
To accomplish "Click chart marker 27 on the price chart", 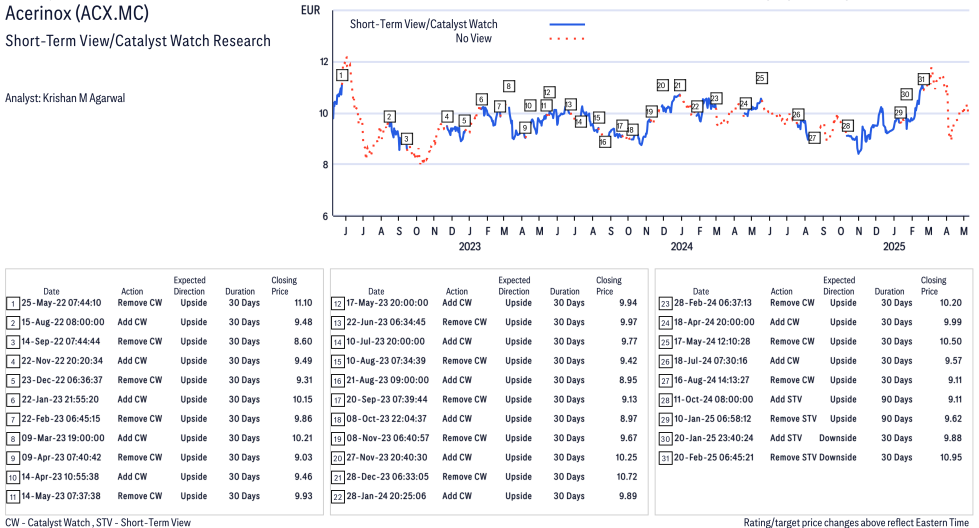I will pyautogui.click(x=813, y=138).
